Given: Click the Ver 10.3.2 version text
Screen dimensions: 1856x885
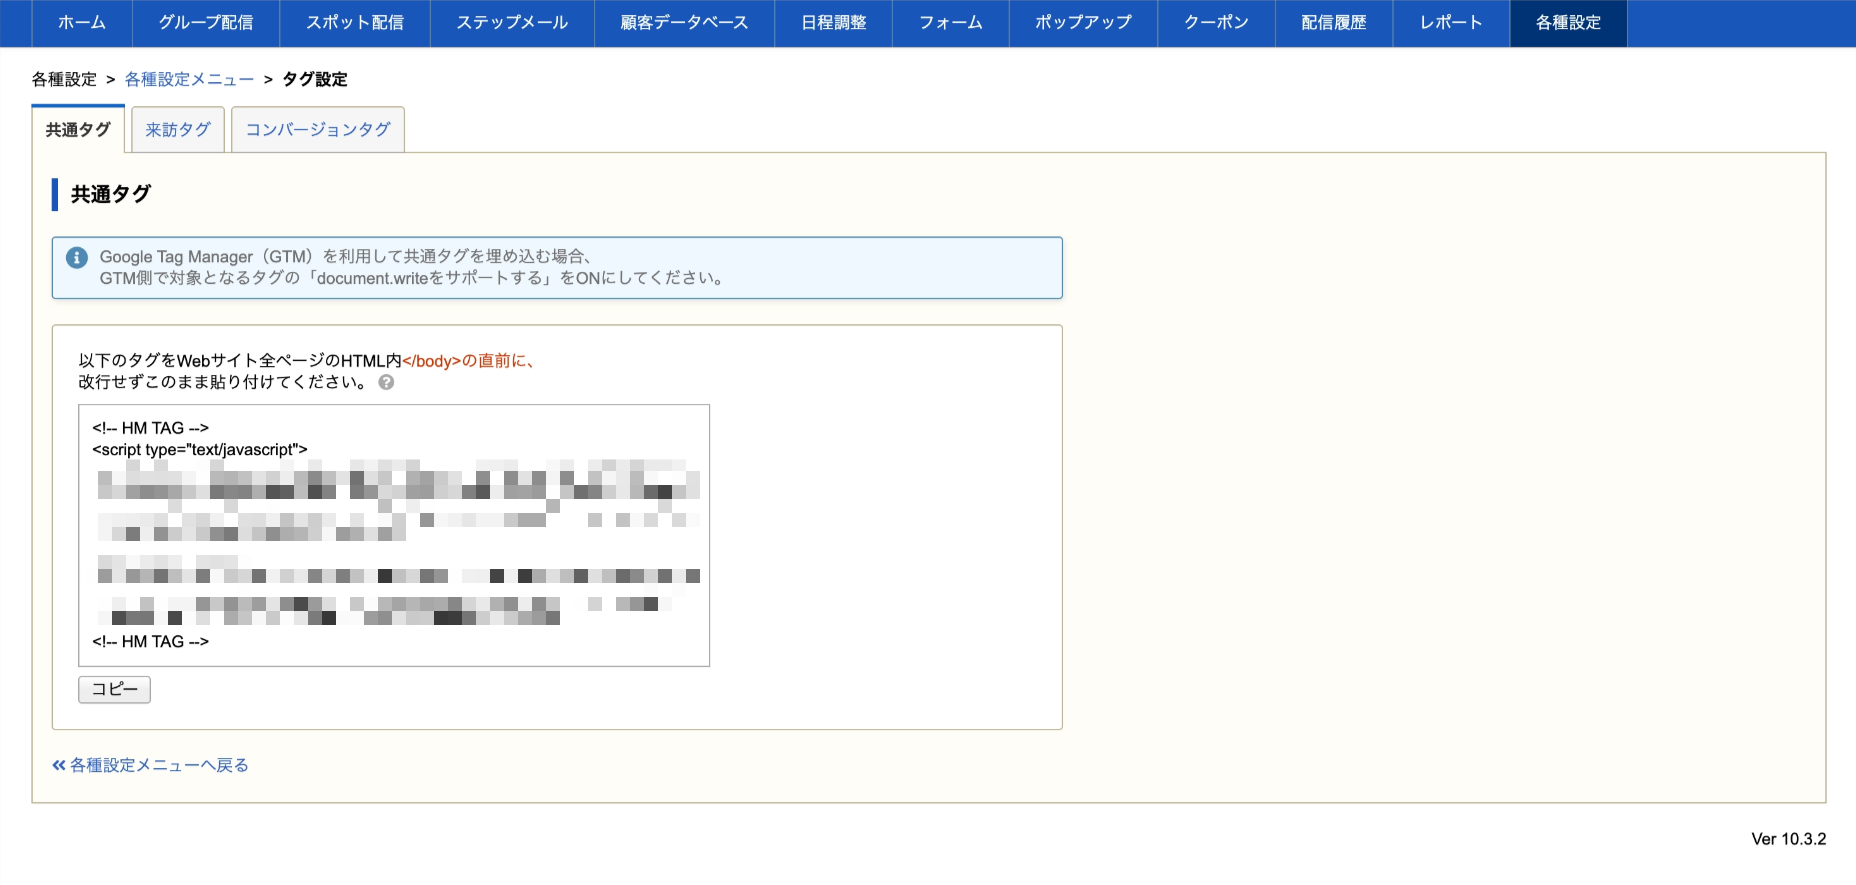Looking at the screenshot, I should pyautogui.click(x=1788, y=839).
